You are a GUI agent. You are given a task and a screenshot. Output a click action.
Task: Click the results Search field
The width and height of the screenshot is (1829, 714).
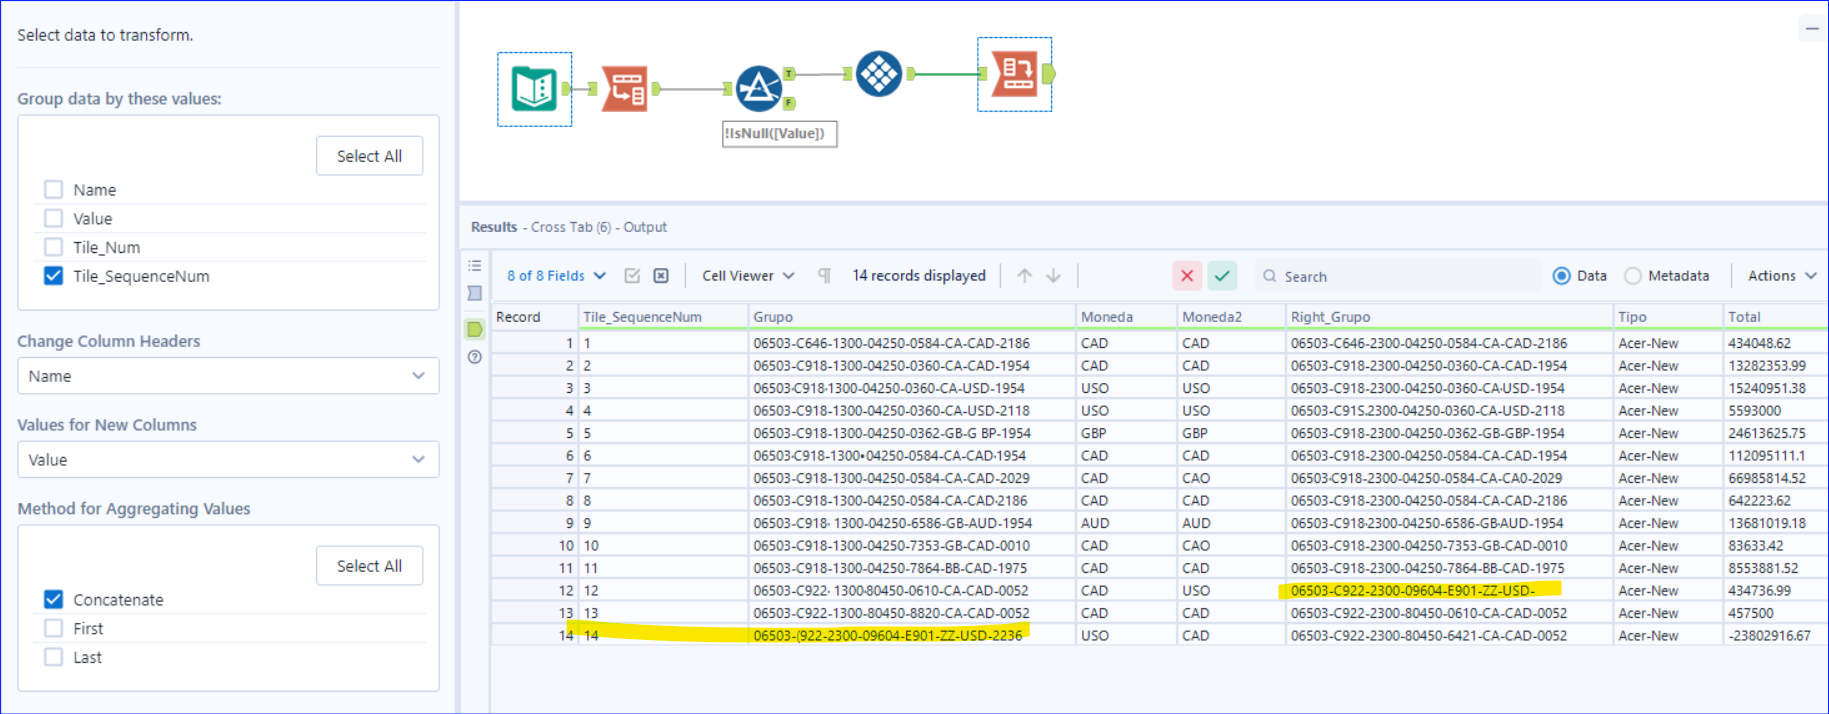point(1400,276)
